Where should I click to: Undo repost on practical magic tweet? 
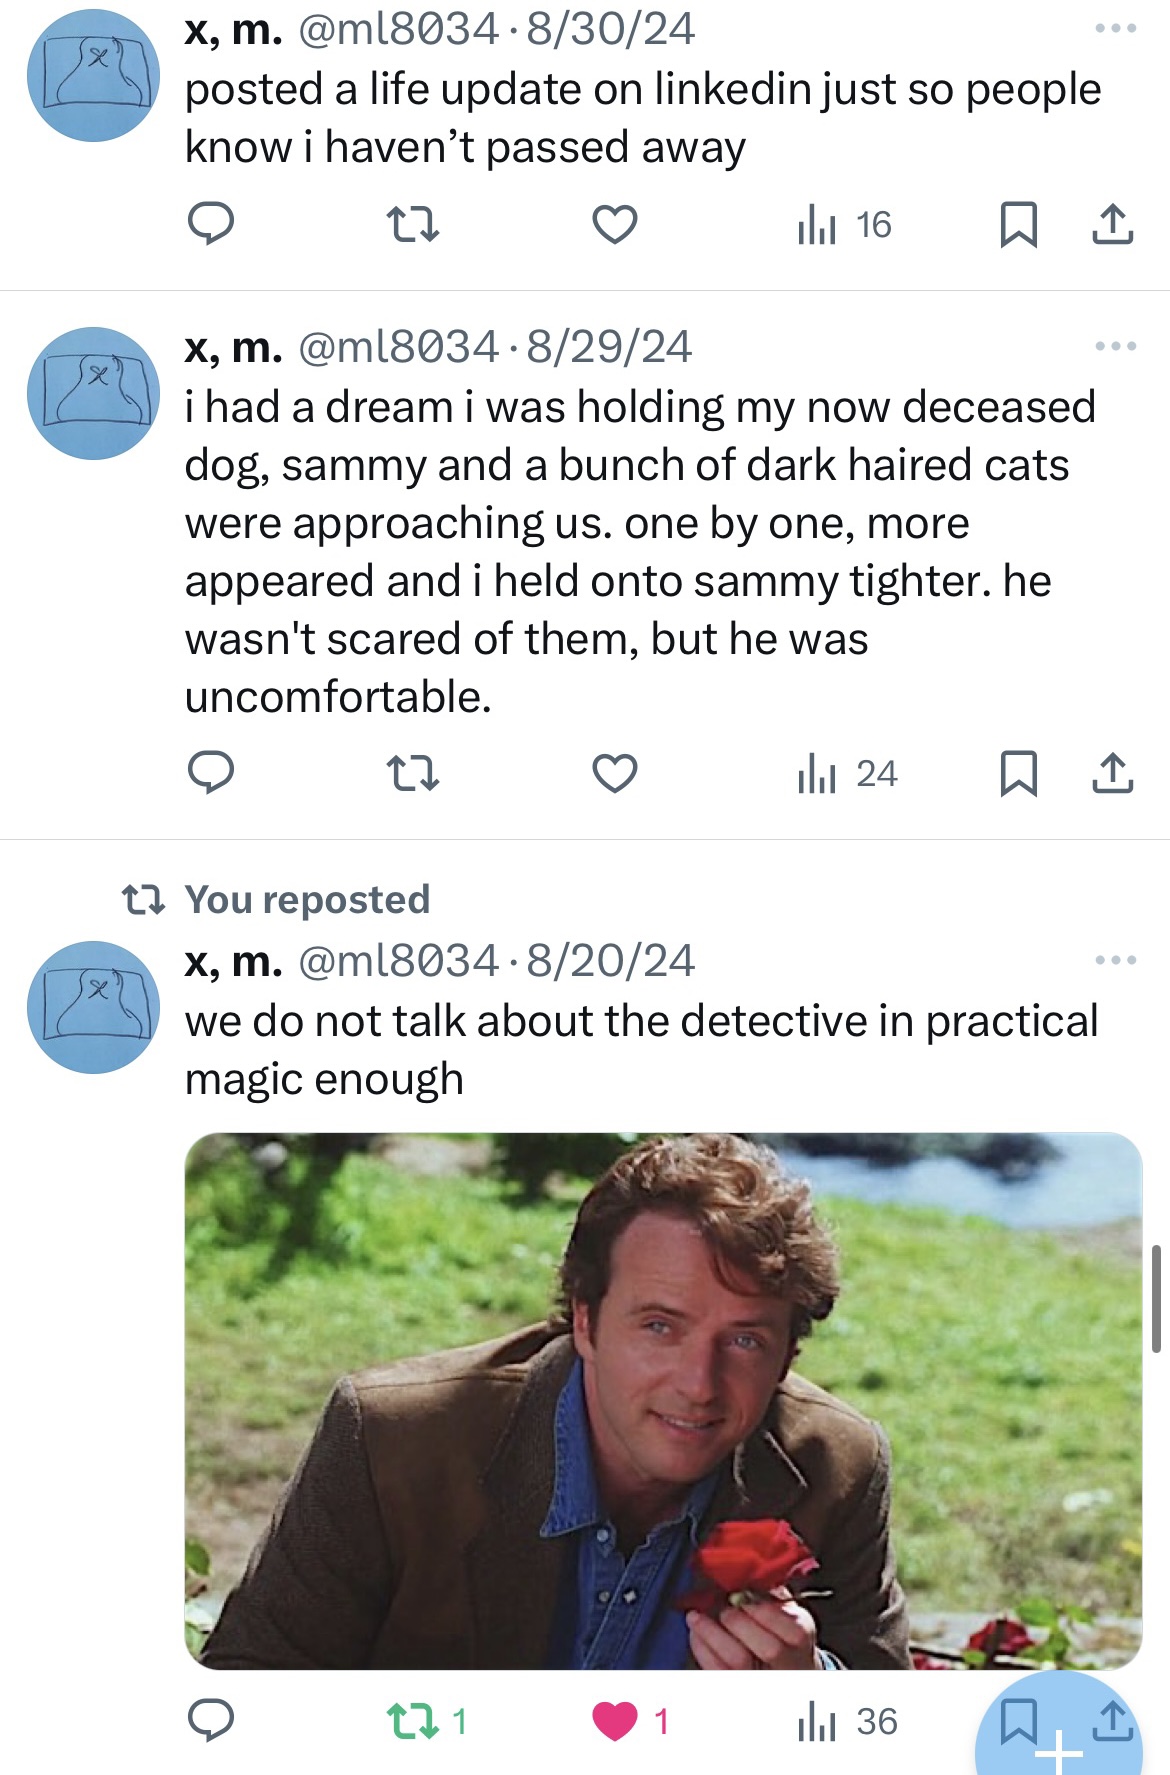pos(412,1720)
